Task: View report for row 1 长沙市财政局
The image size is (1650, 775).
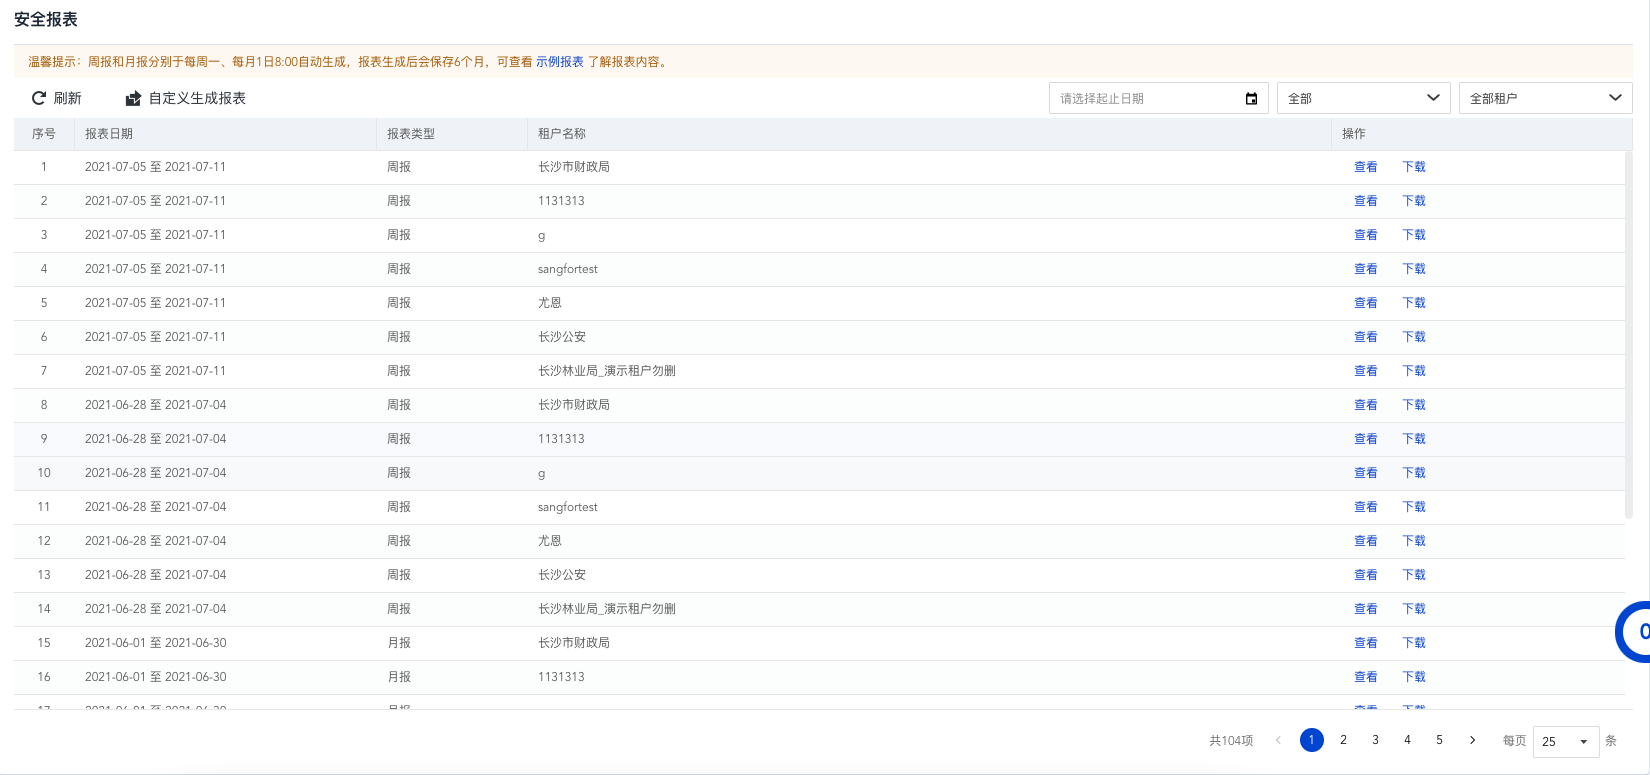Action: [x=1365, y=167]
